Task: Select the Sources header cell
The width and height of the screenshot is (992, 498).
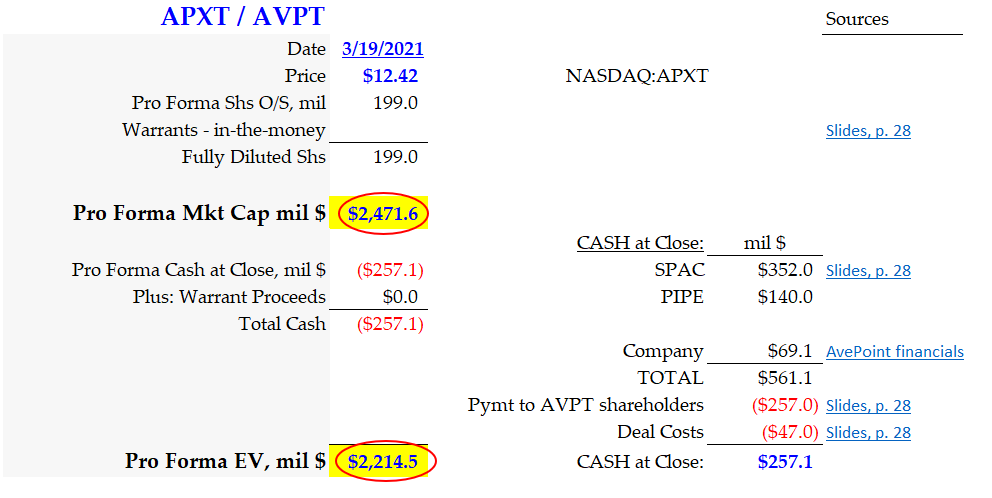Action: 857,19
